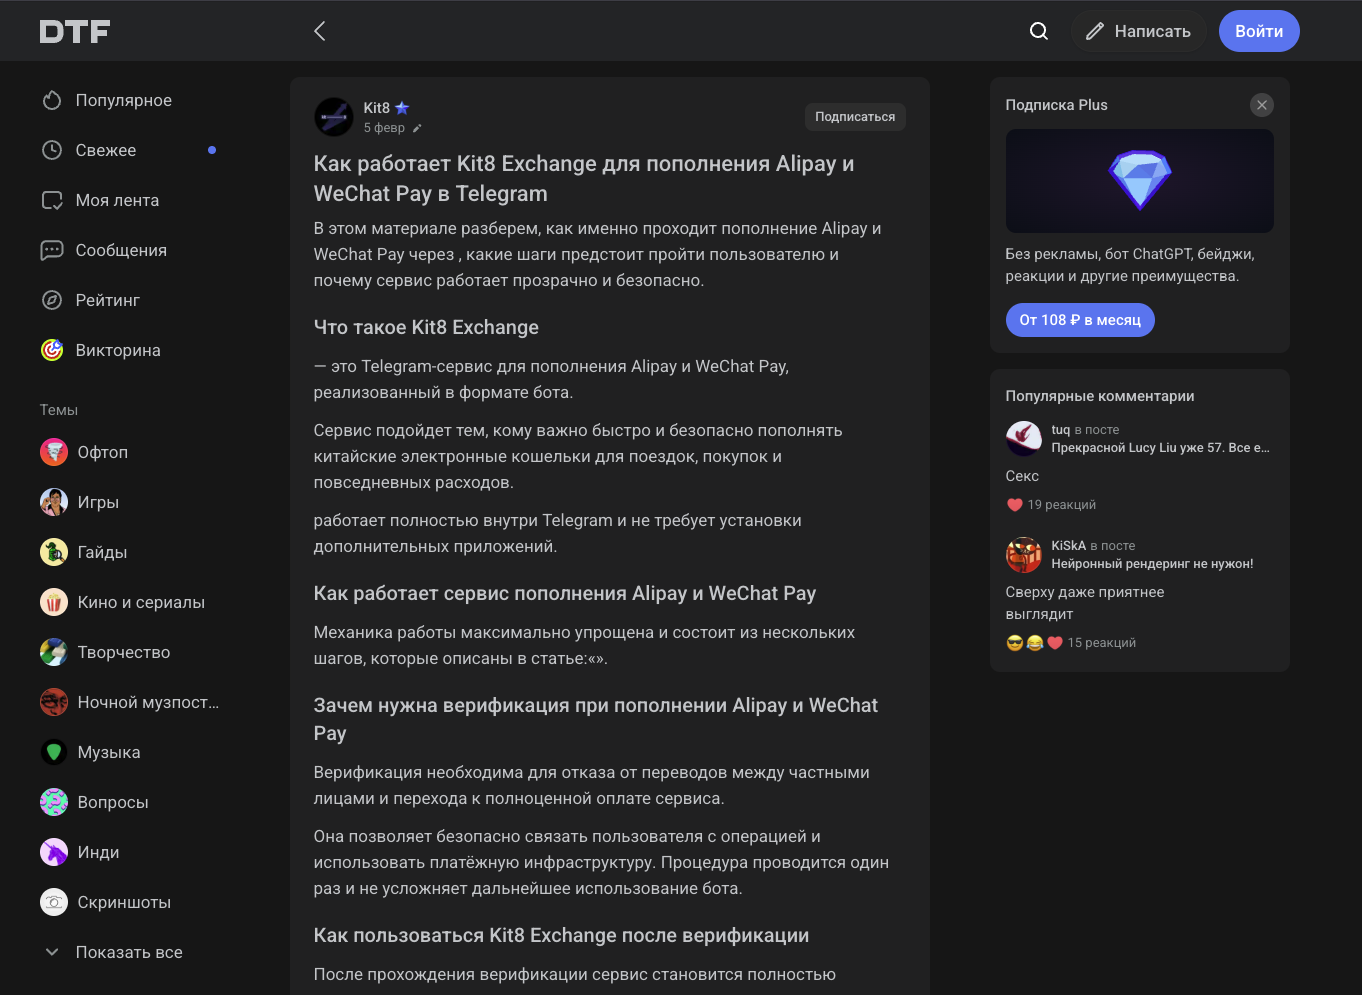Click the DTF logo
The image size is (1362, 995).
click(x=75, y=32)
